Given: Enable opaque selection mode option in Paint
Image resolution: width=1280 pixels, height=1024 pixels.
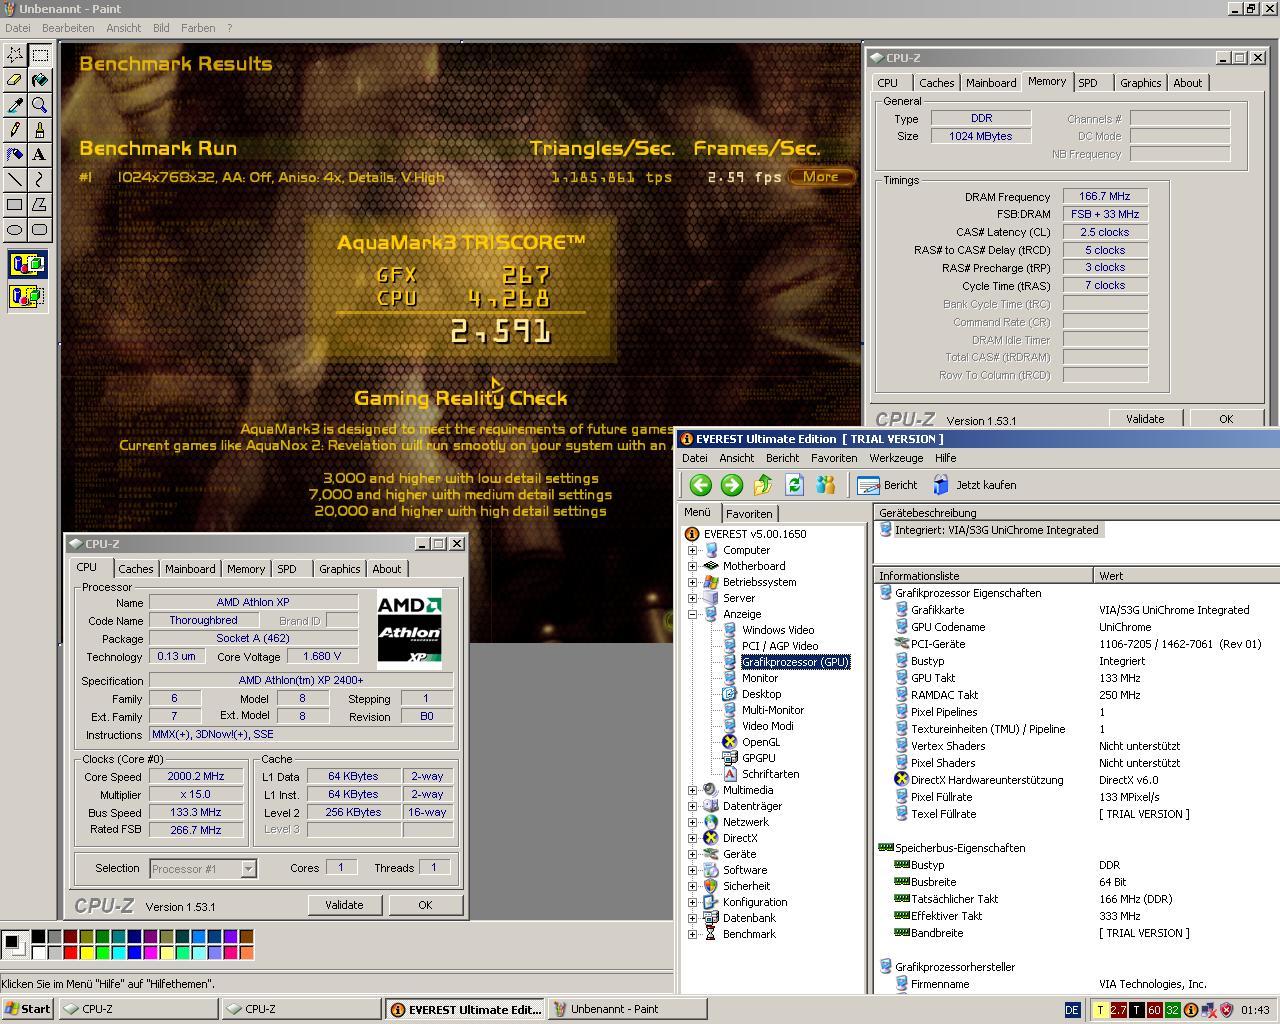Looking at the screenshot, I should pyautogui.click(x=27, y=265).
